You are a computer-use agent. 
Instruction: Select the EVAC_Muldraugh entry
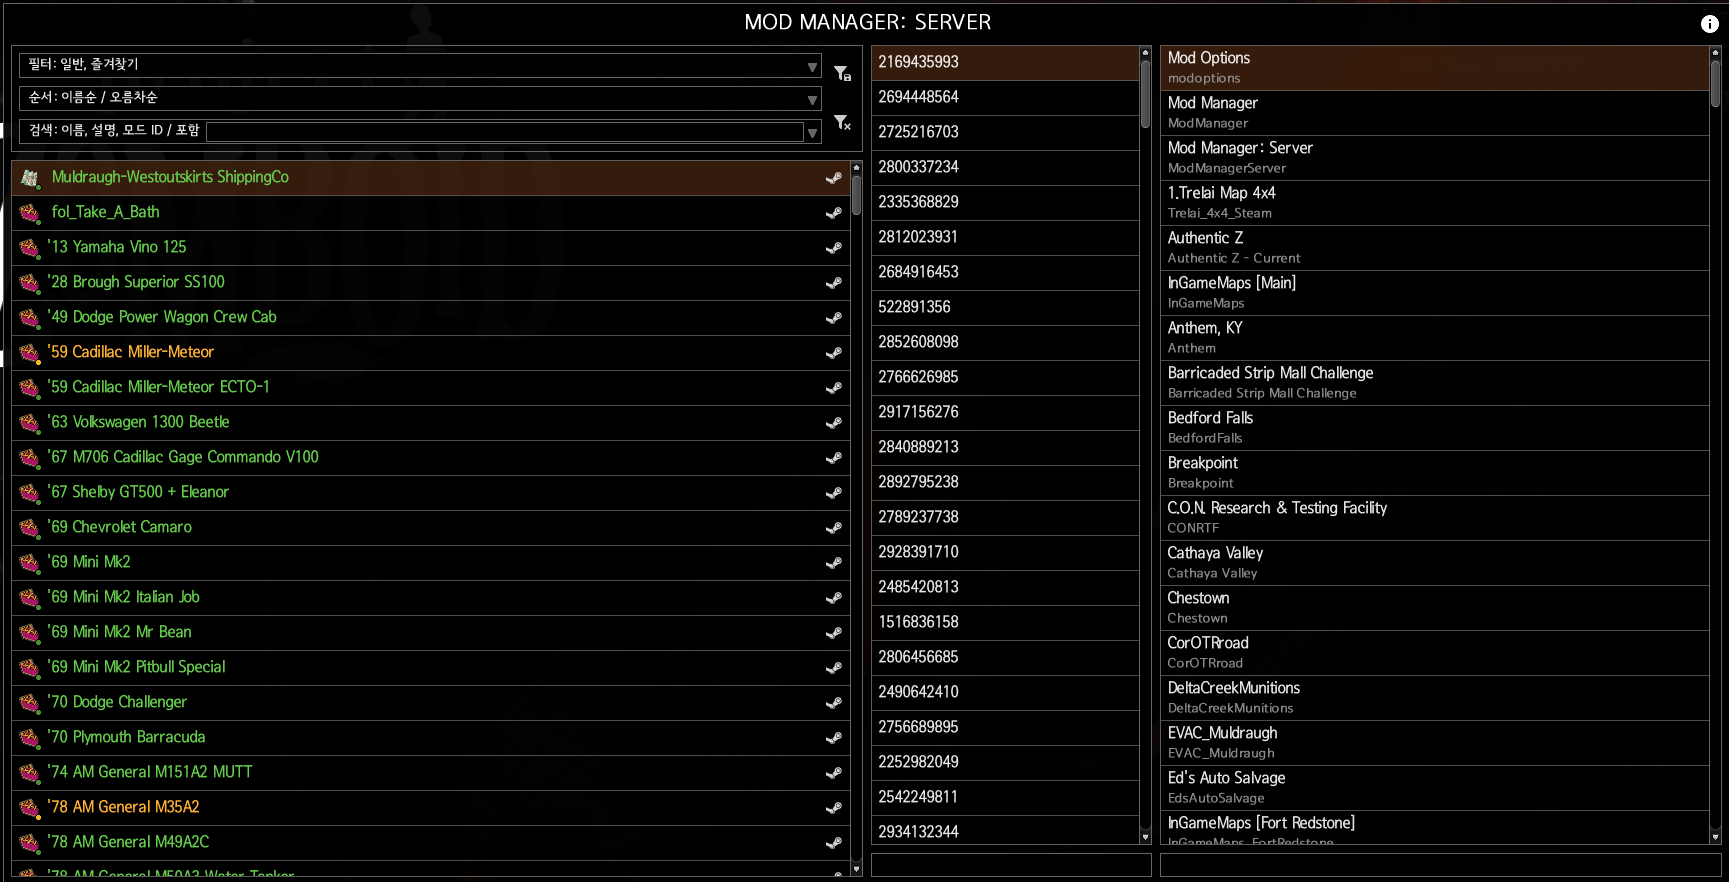[1434, 743]
